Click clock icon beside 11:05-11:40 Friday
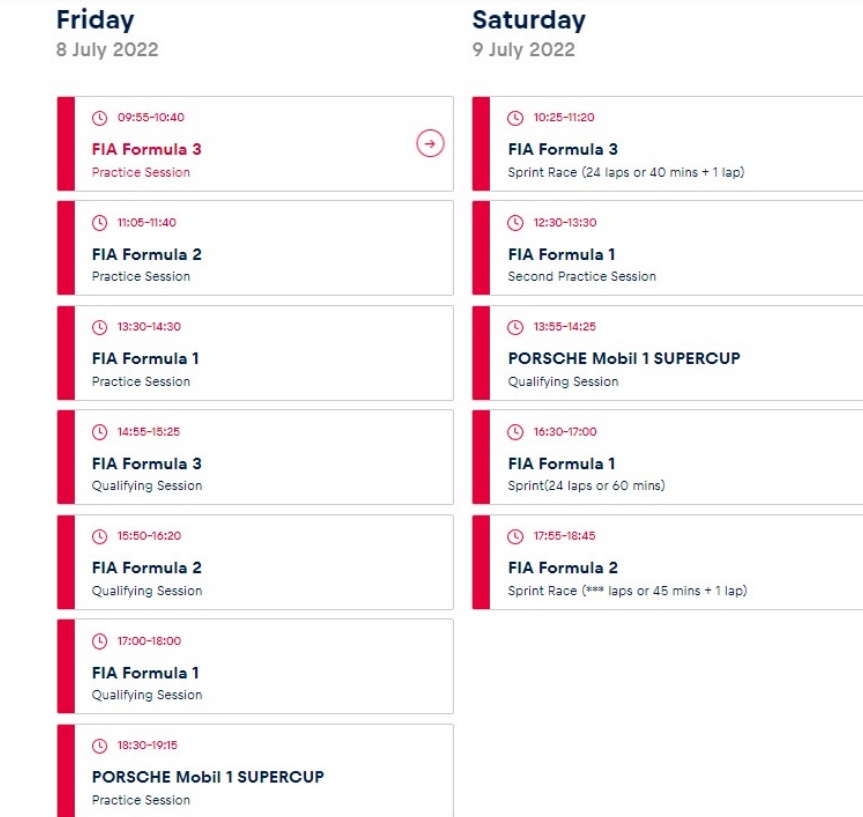This screenshot has width=863, height=817. 99,223
